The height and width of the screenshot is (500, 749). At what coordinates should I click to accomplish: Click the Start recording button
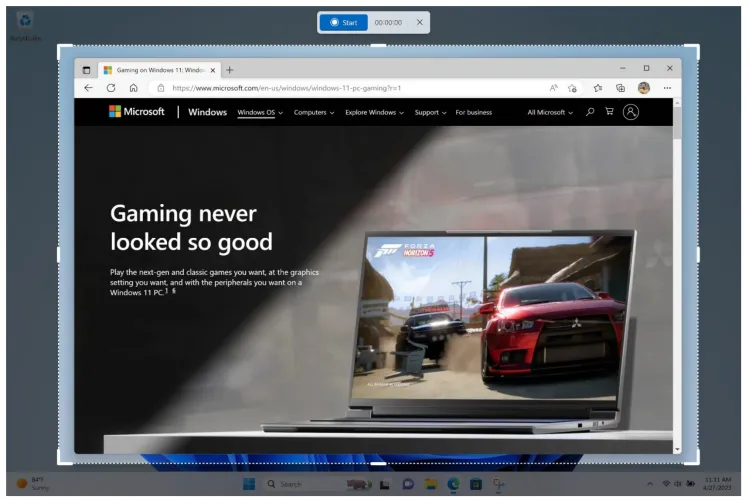(343, 22)
